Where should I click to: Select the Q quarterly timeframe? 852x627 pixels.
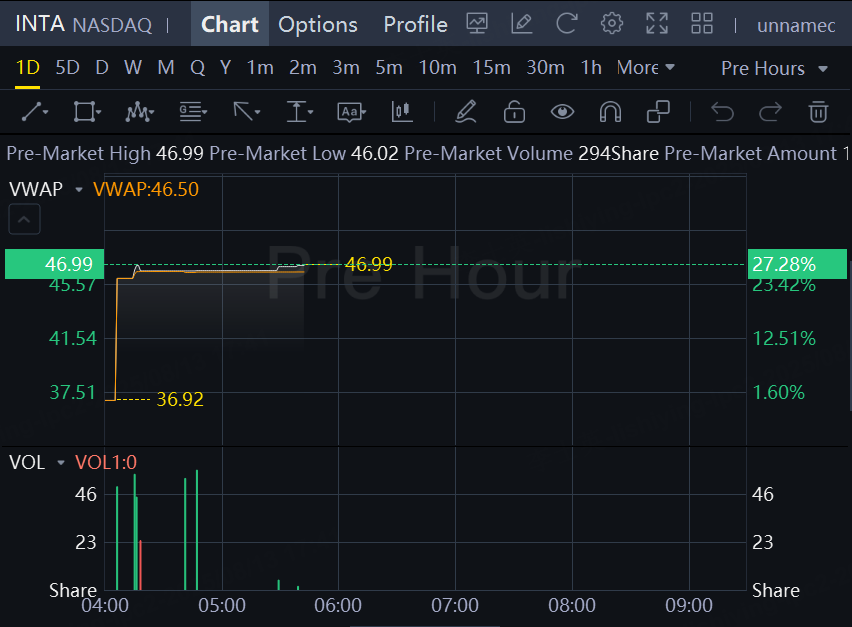pyautogui.click(x=198, y=68)
